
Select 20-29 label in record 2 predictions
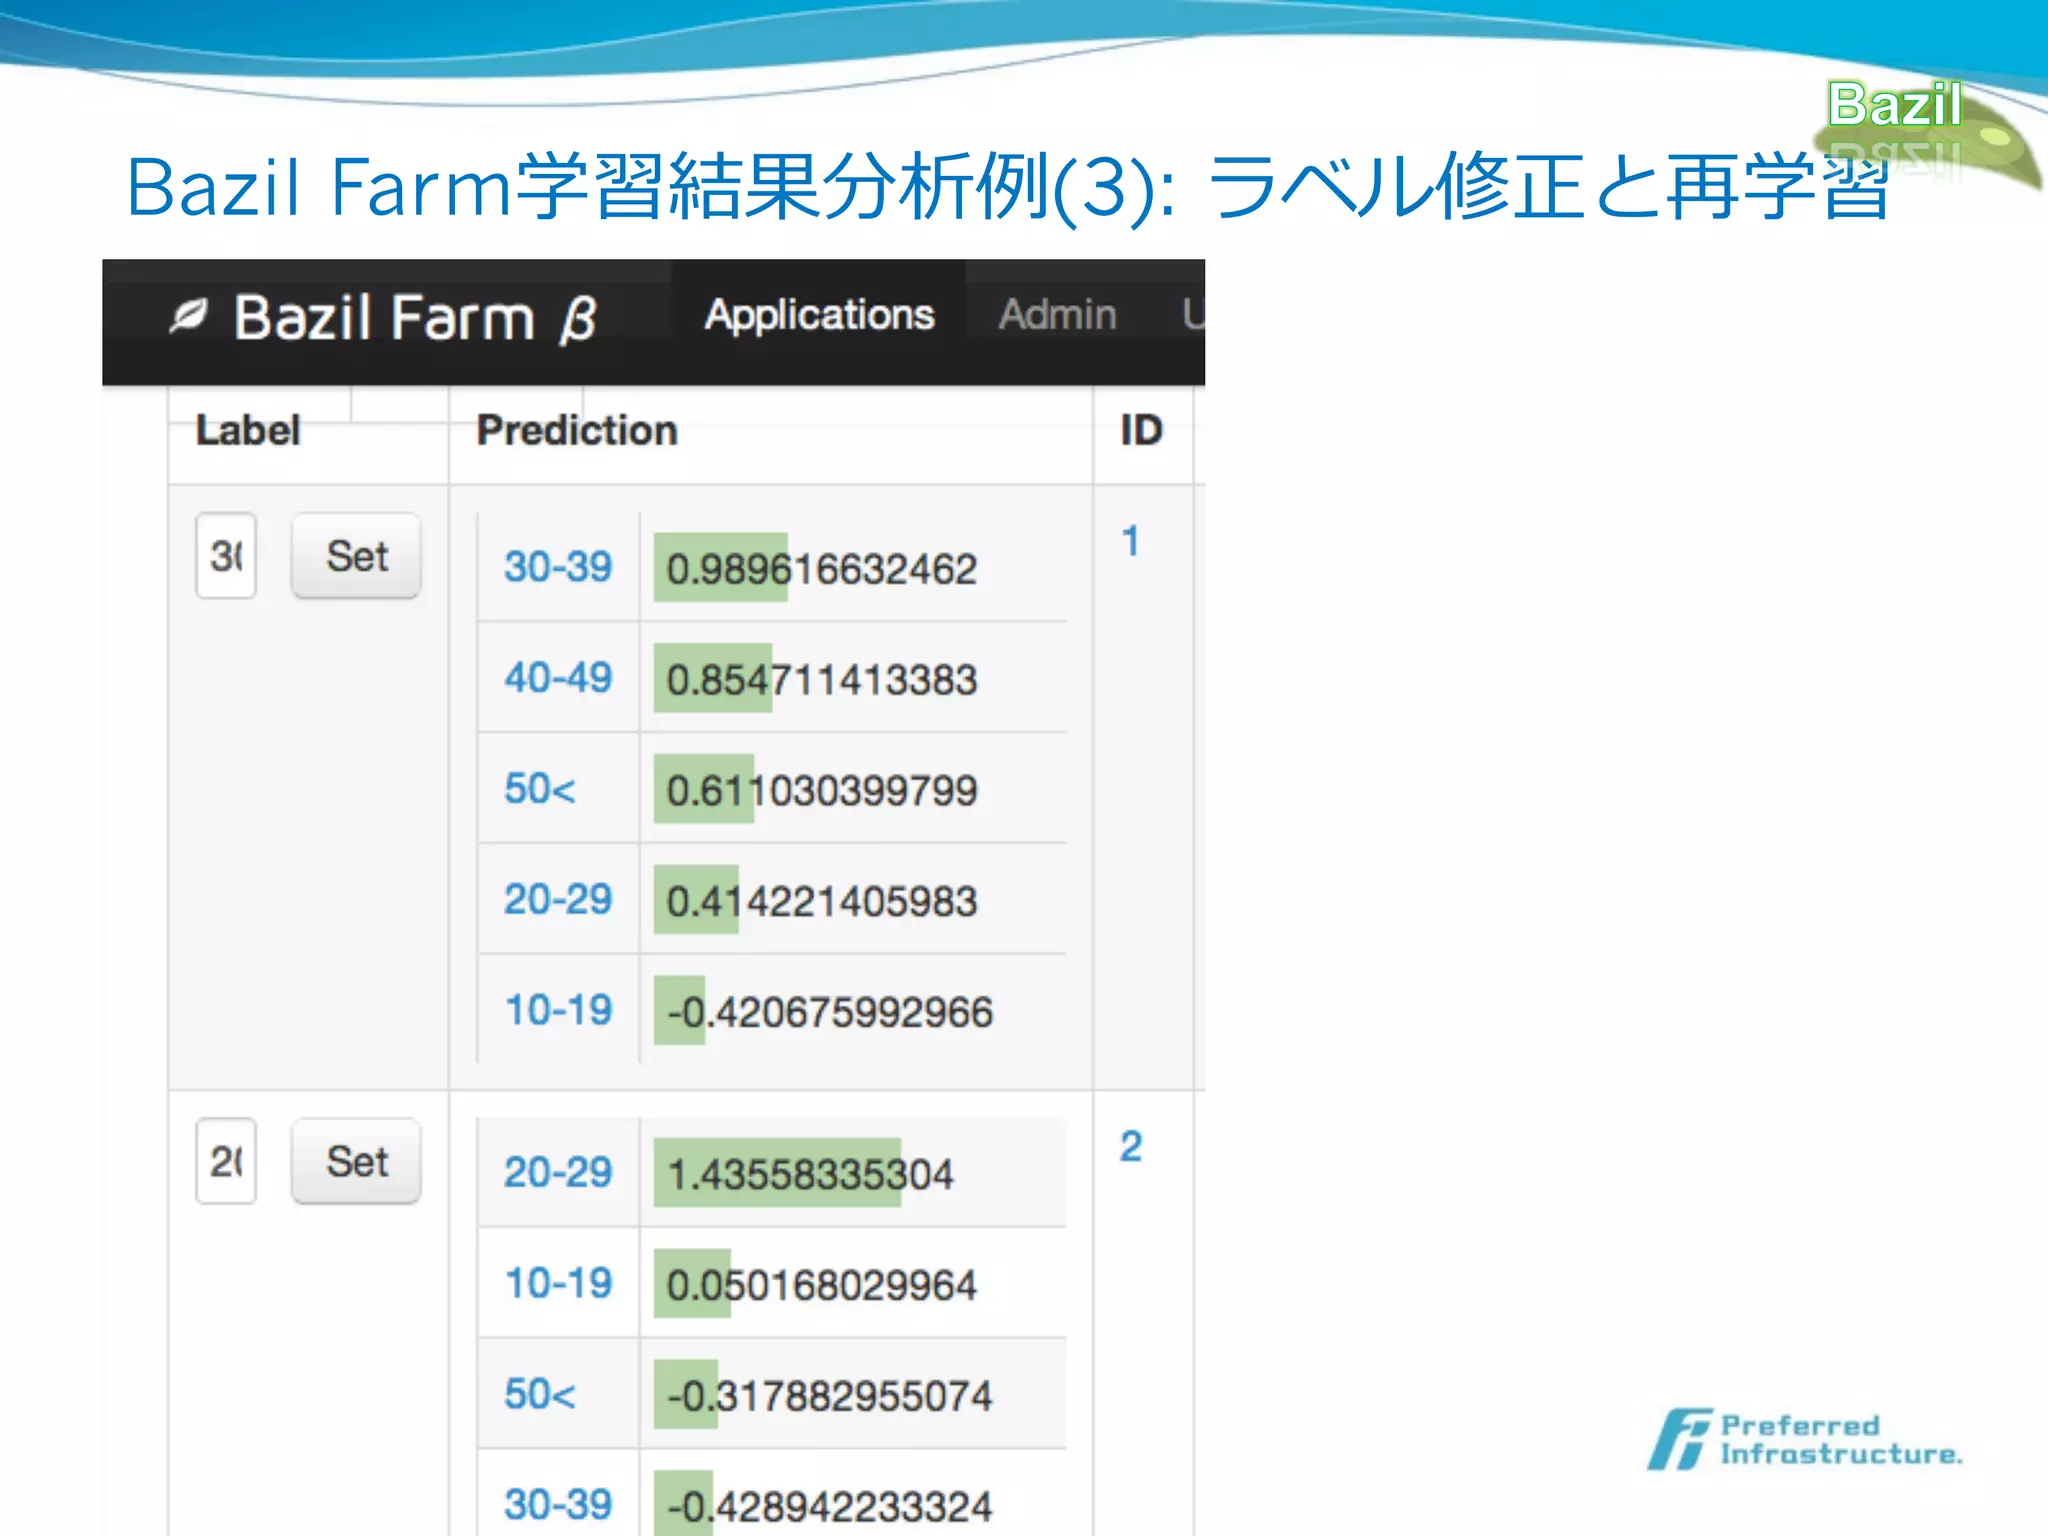[558, 1172]
